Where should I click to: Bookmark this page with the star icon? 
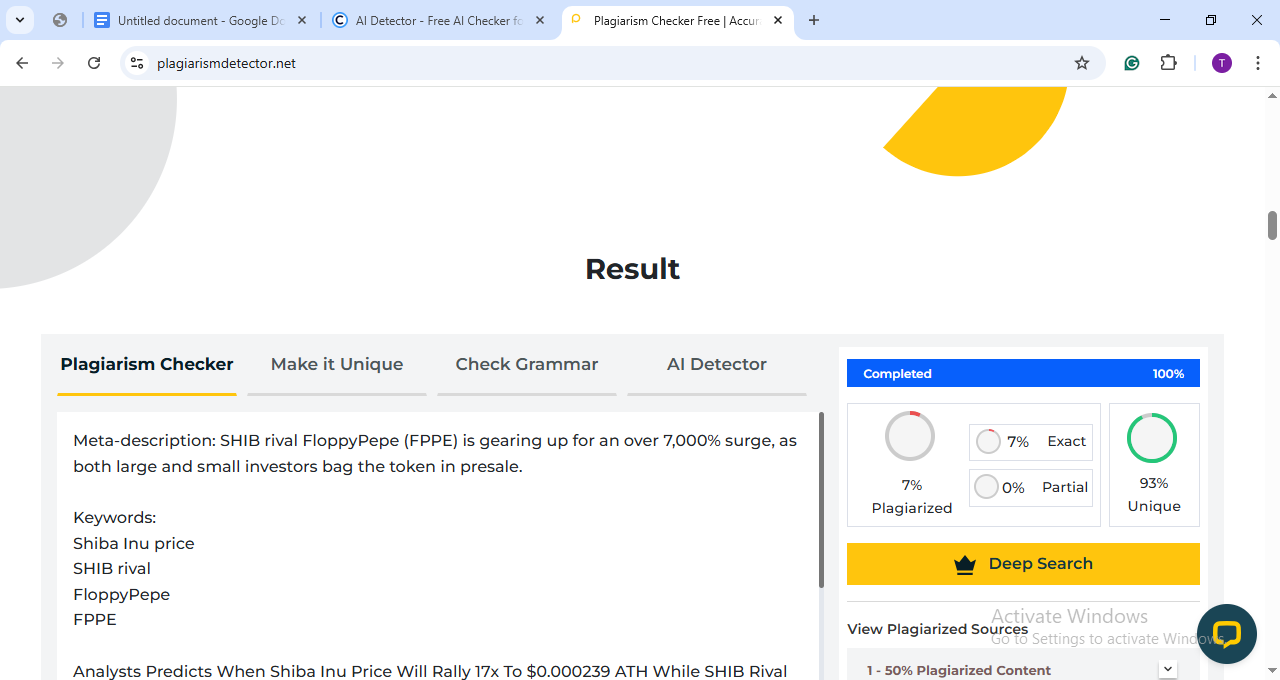[1082, 63]
